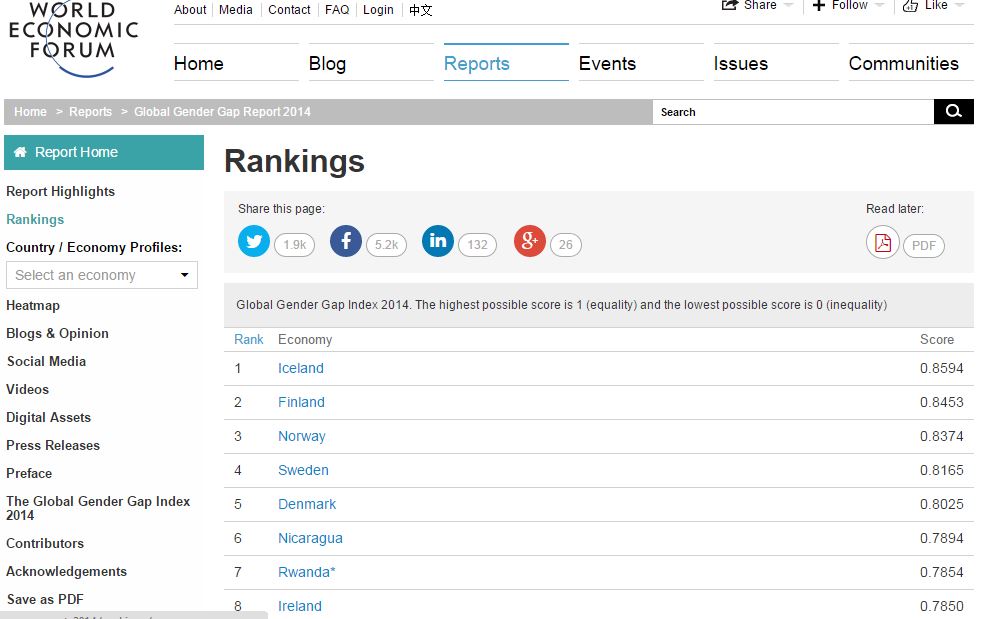Screen dimensions: 982x619
Task: Click the World Economic Forum logo
Action: 73,39
